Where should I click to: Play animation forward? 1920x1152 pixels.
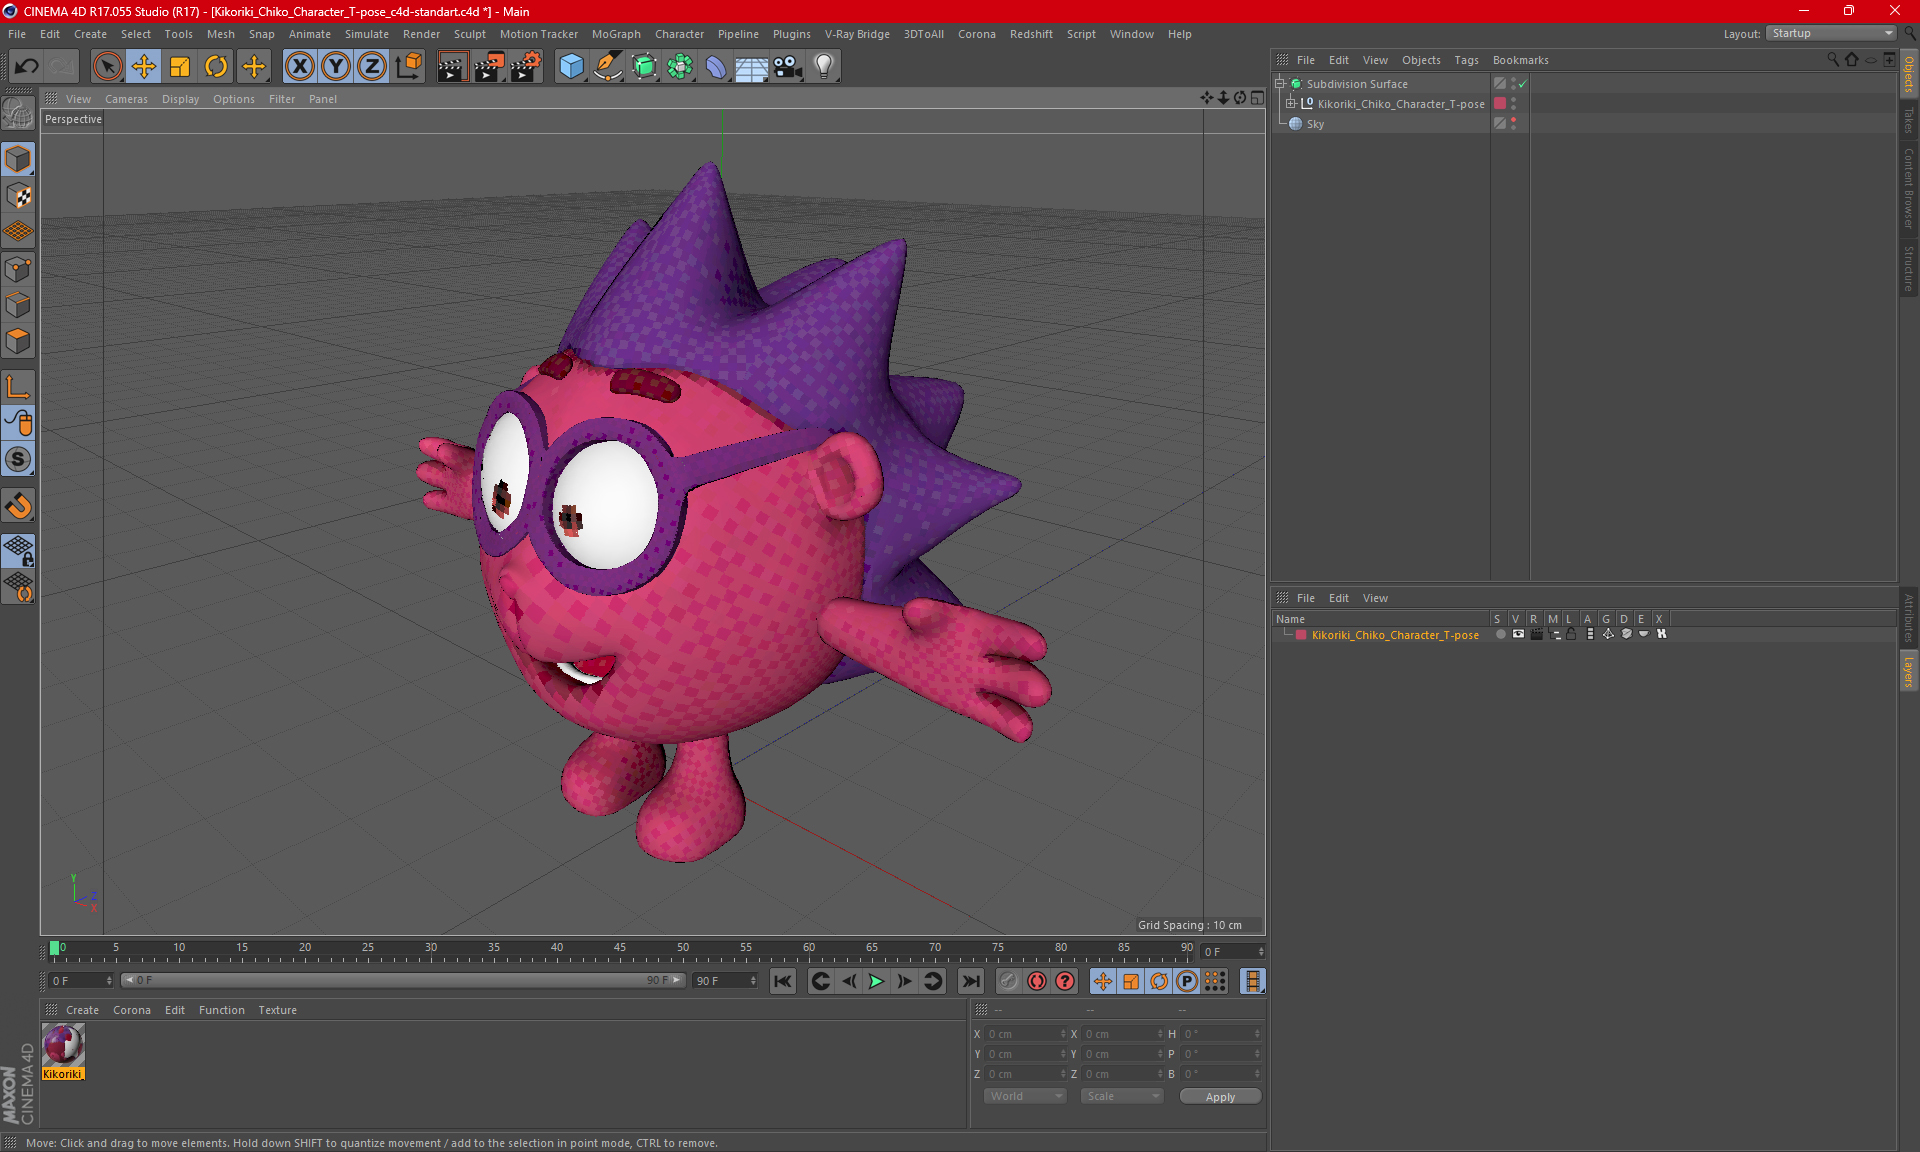(876, 981)
